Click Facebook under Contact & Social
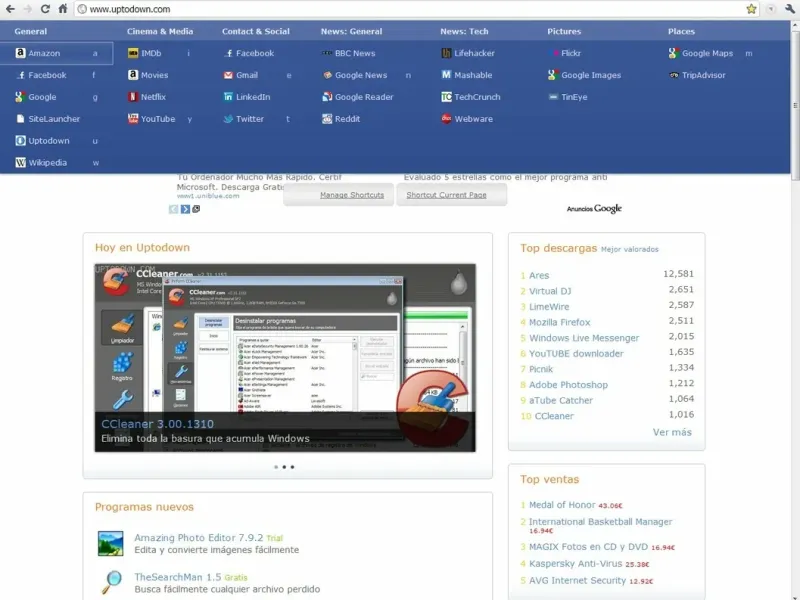The width and height of the screenshot is (800, 600). (249, 53)
